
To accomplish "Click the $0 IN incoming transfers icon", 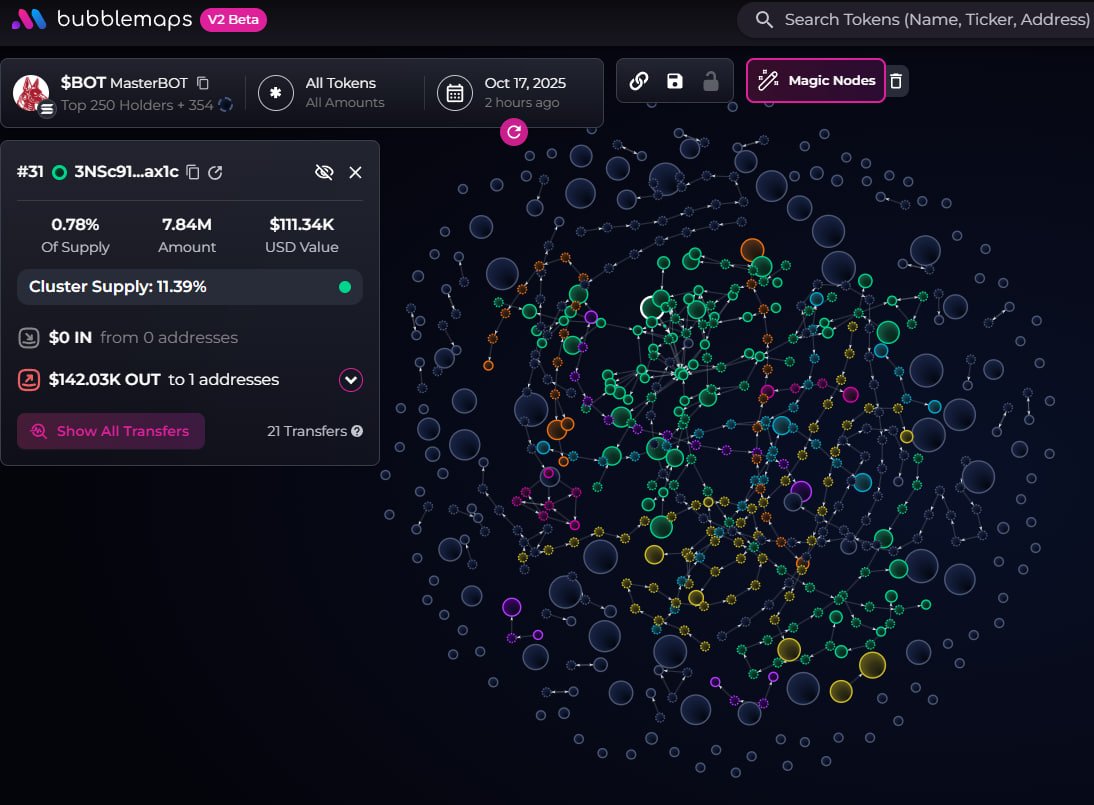I will pyautogui.click(x=29, y=338).
